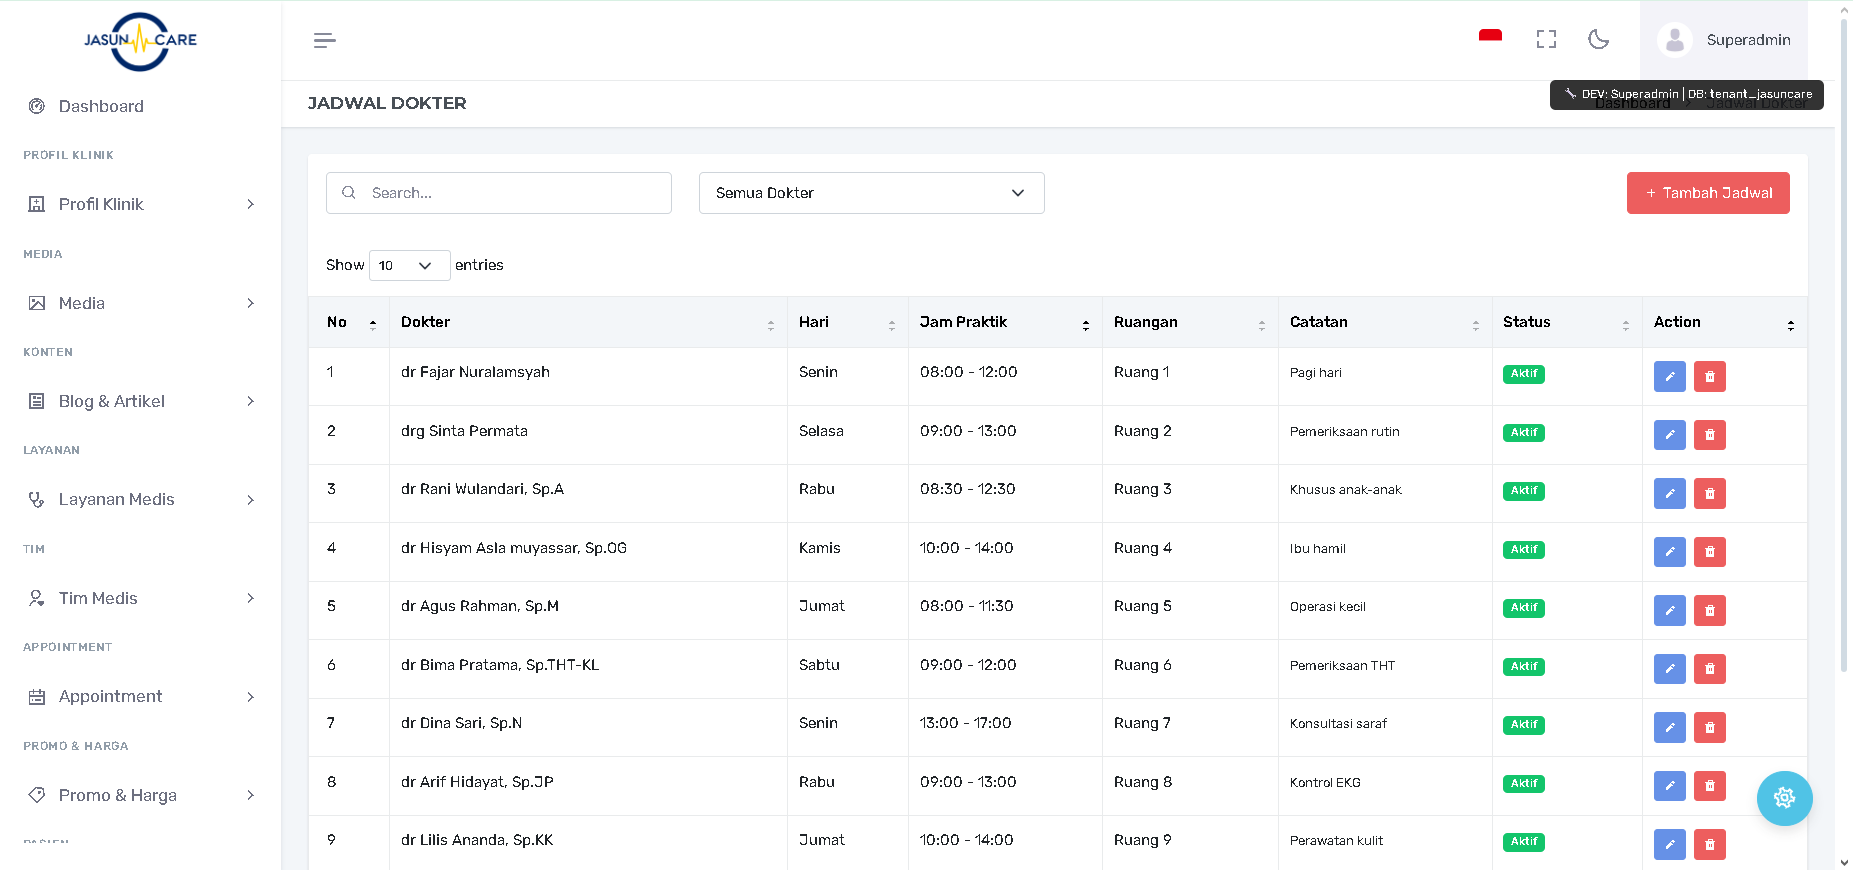
Task: Open the Dashboard sidebar item
Action: [101, 106]
